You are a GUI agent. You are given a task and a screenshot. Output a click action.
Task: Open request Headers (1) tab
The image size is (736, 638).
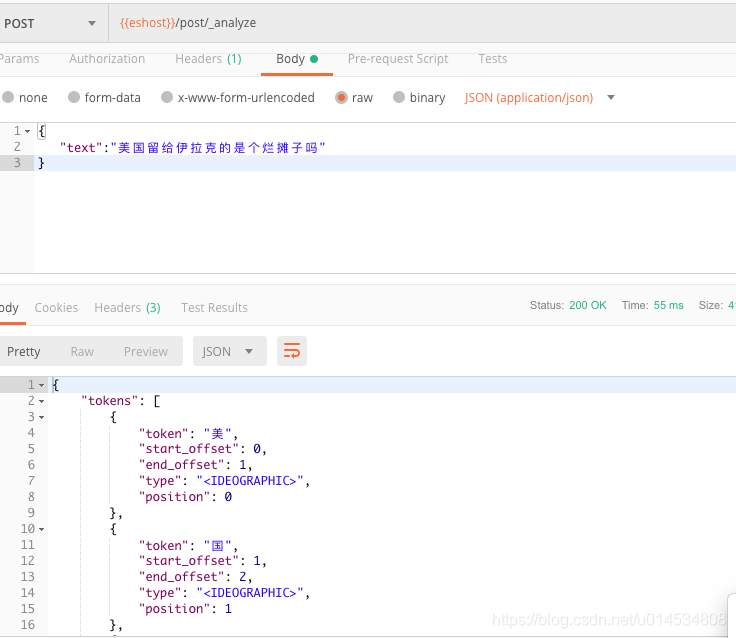point(208,59)
